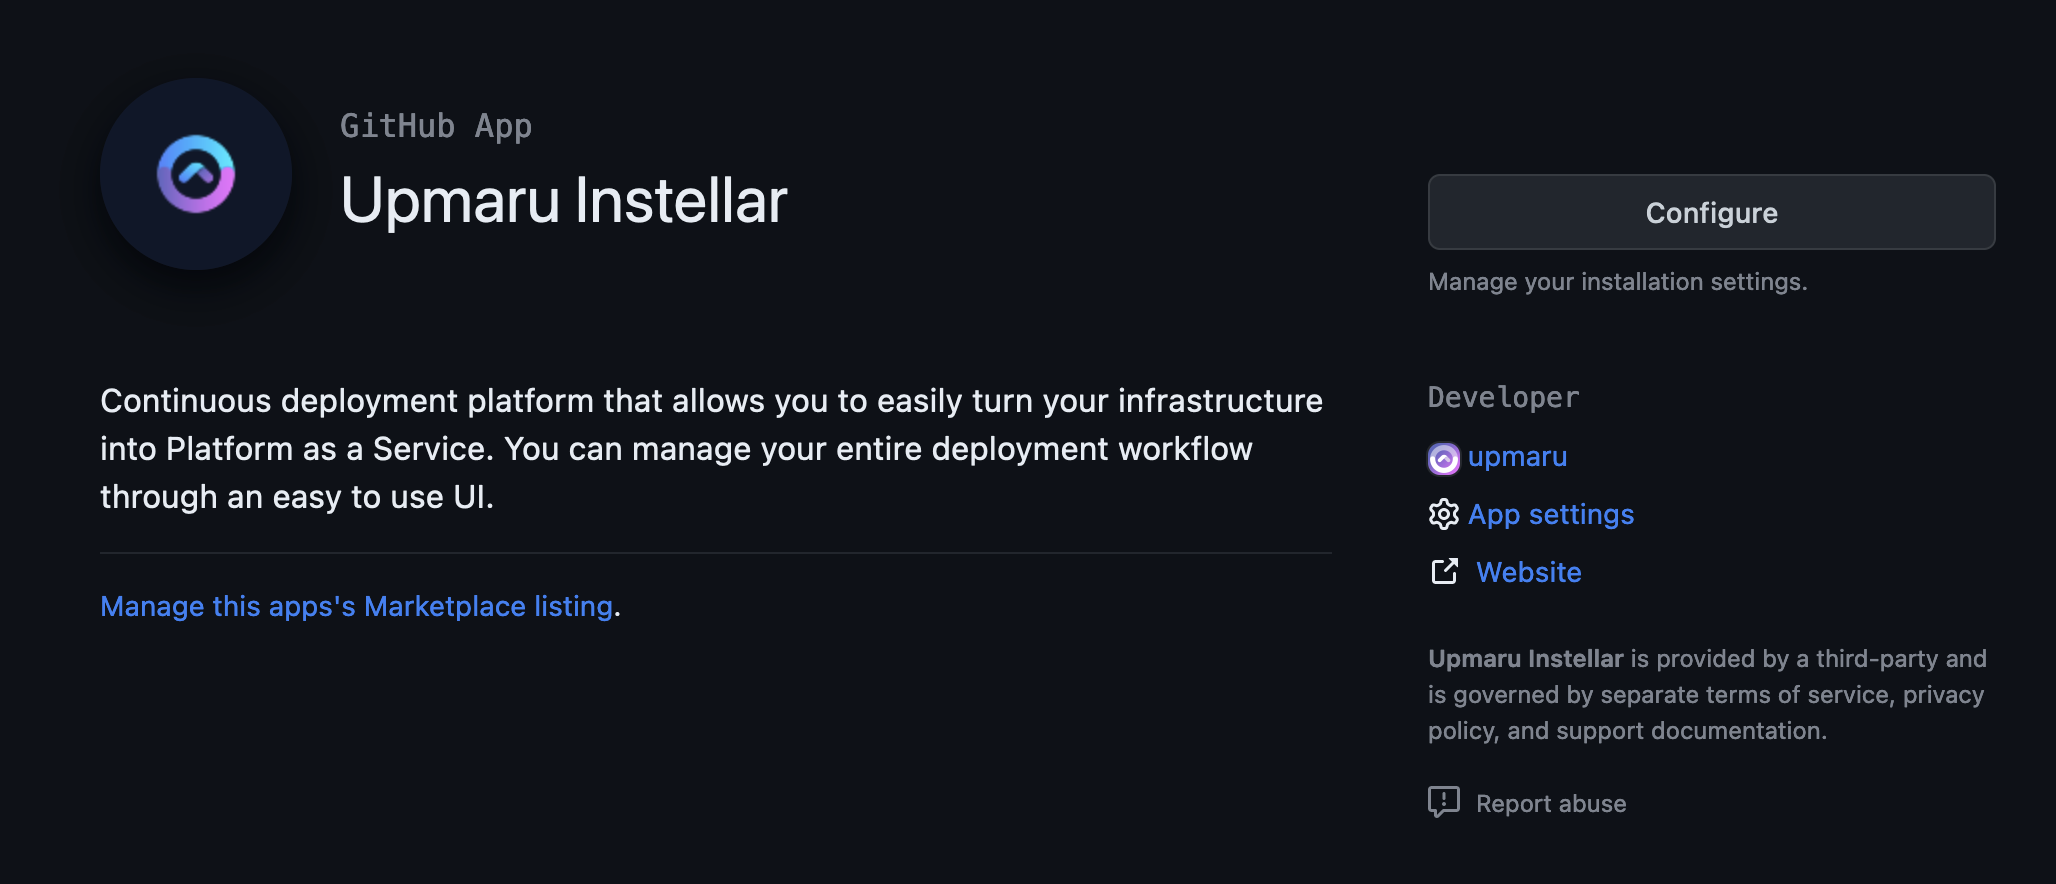Click the third-party terms disclaimer paragraph
The height and width of the screenshot is (884, 2056).
coord(1706,694)
